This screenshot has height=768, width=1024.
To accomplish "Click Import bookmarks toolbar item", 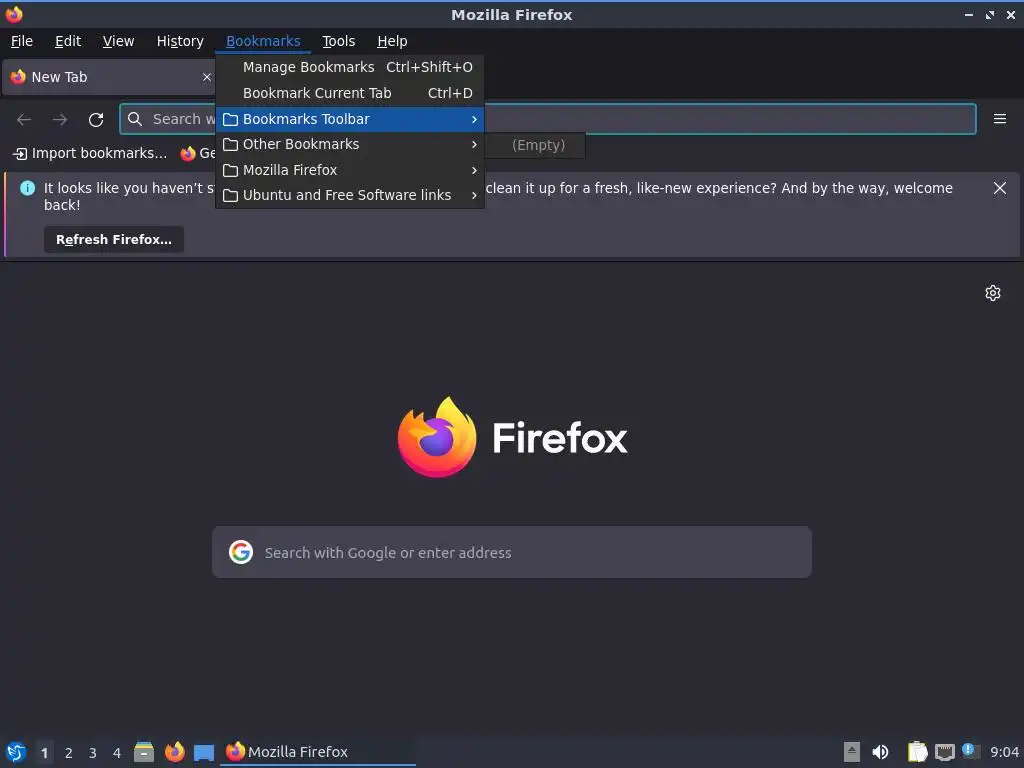I will tap(90, 153).
